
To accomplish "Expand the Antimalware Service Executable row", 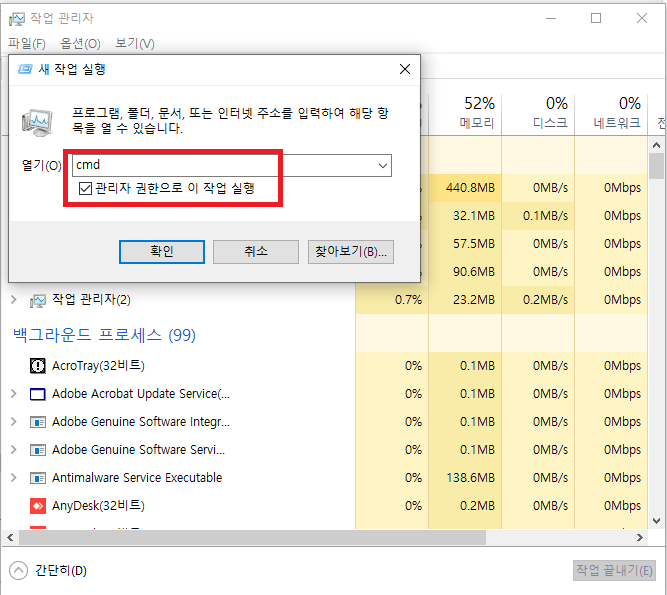I will [14, 478].
